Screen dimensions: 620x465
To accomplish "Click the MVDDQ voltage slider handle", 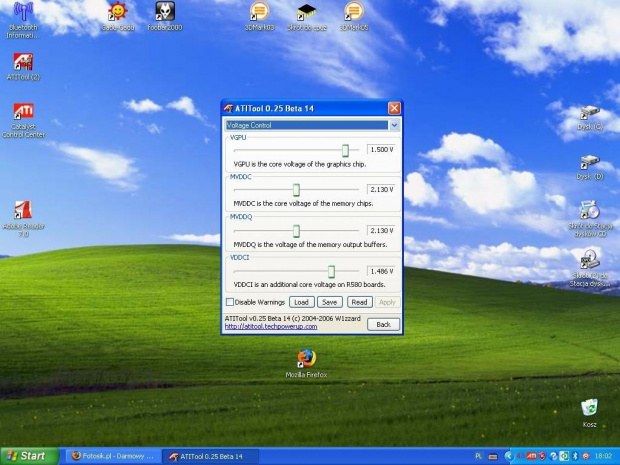I will [x=296, y=231].
